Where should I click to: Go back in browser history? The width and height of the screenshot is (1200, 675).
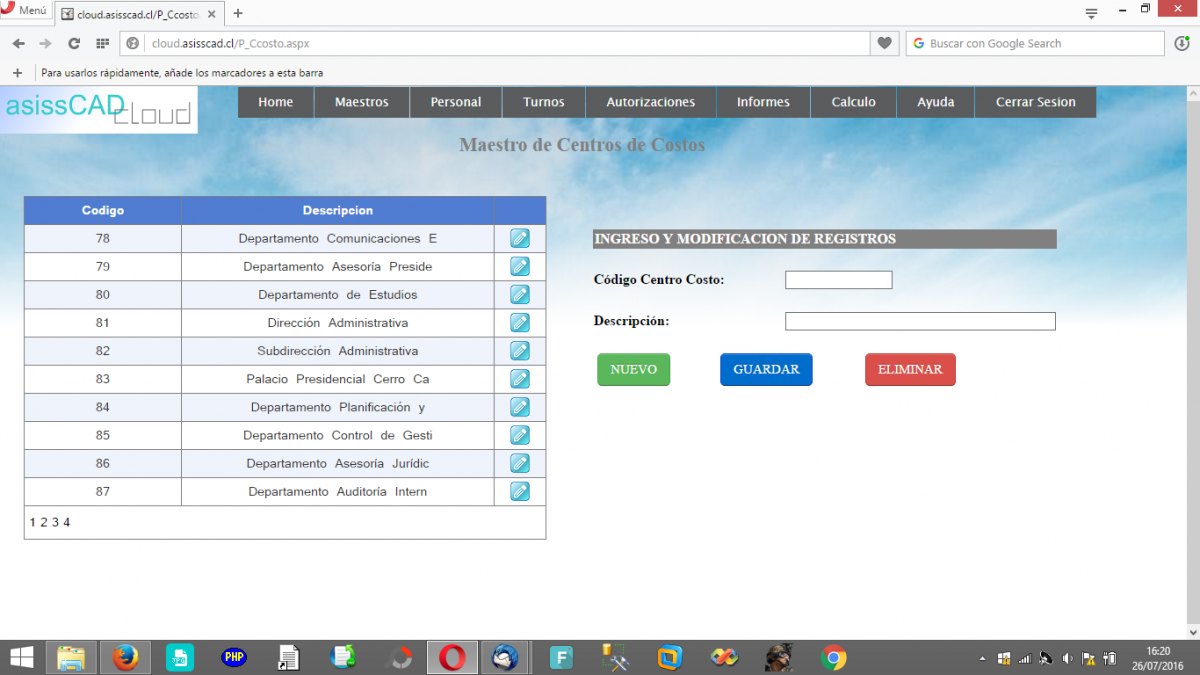pos(18,44)
